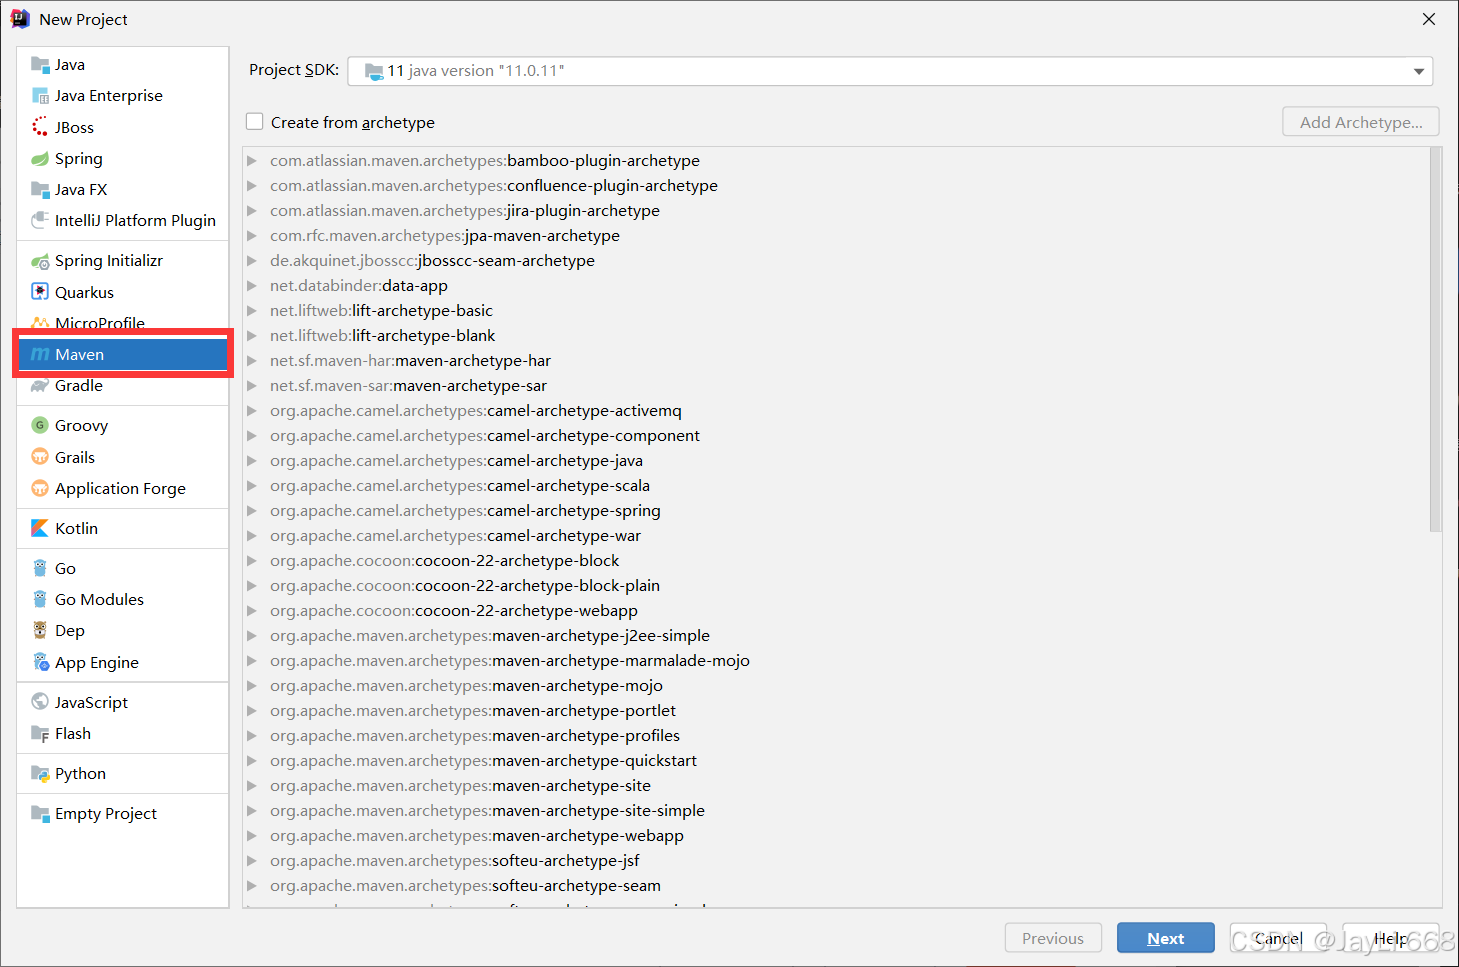
Task: Select softeu-archetype-seam row
Action: tap(465, 886)
